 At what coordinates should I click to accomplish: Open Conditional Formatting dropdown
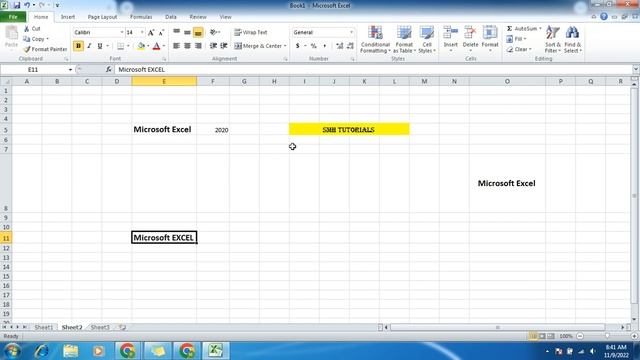[375, 39]
